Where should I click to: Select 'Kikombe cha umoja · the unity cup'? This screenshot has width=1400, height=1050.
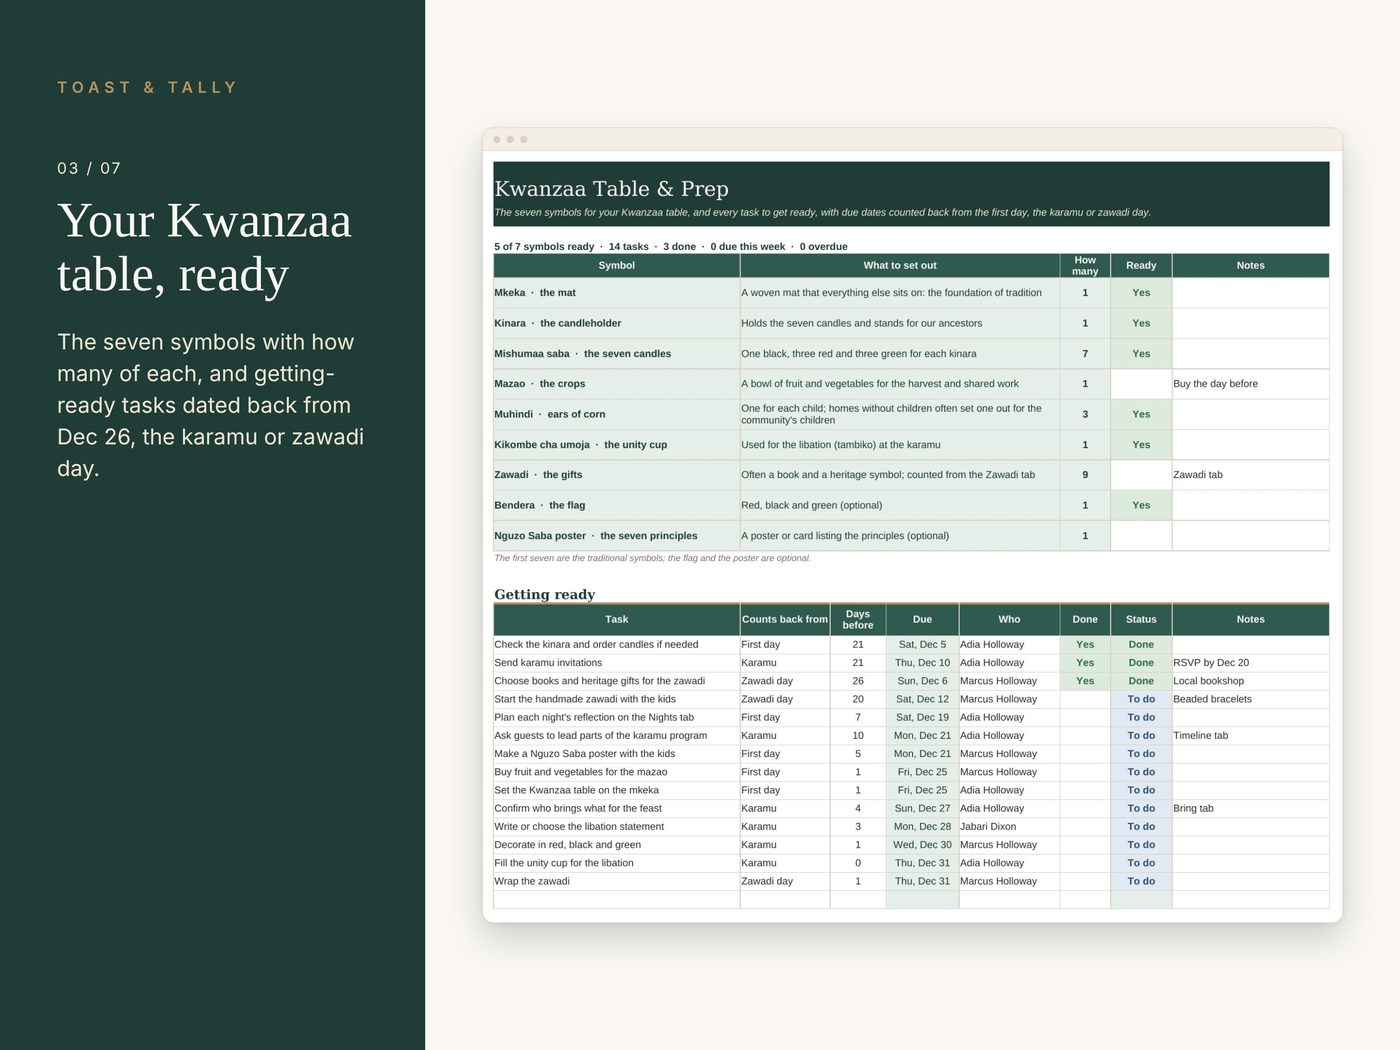[616, 445]
